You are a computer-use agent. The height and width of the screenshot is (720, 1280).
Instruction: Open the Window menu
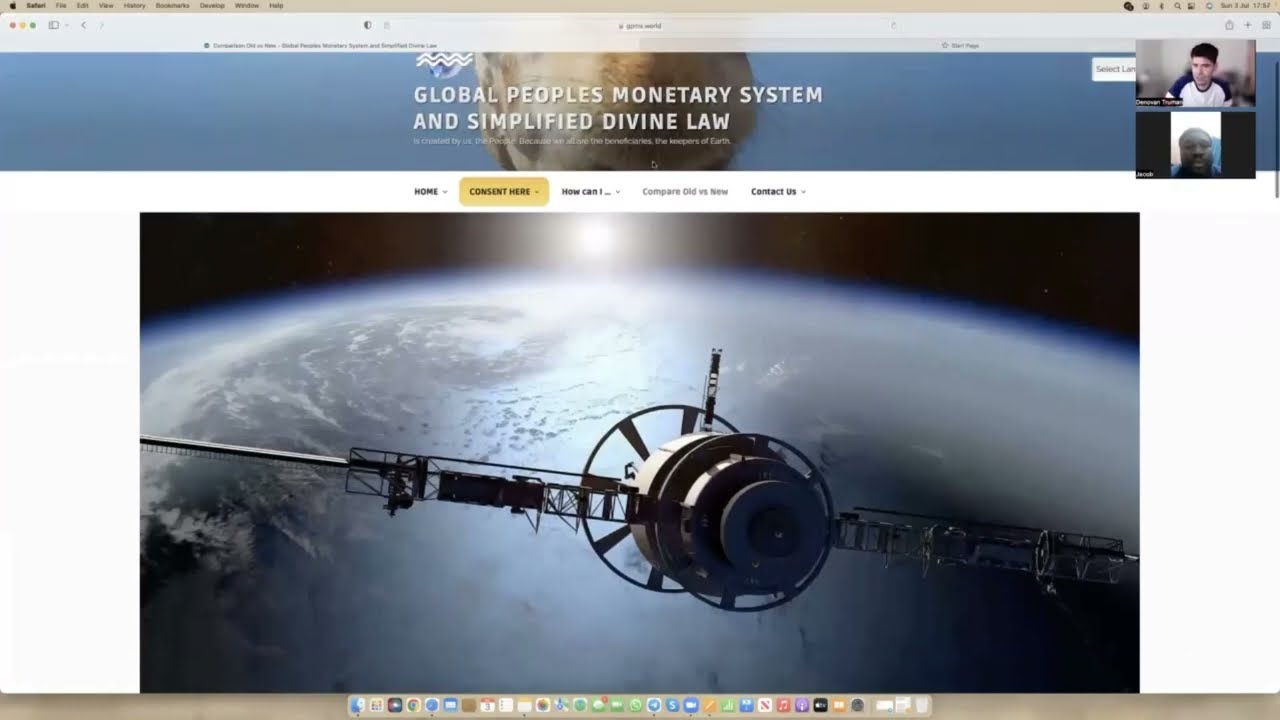(246, 6)
